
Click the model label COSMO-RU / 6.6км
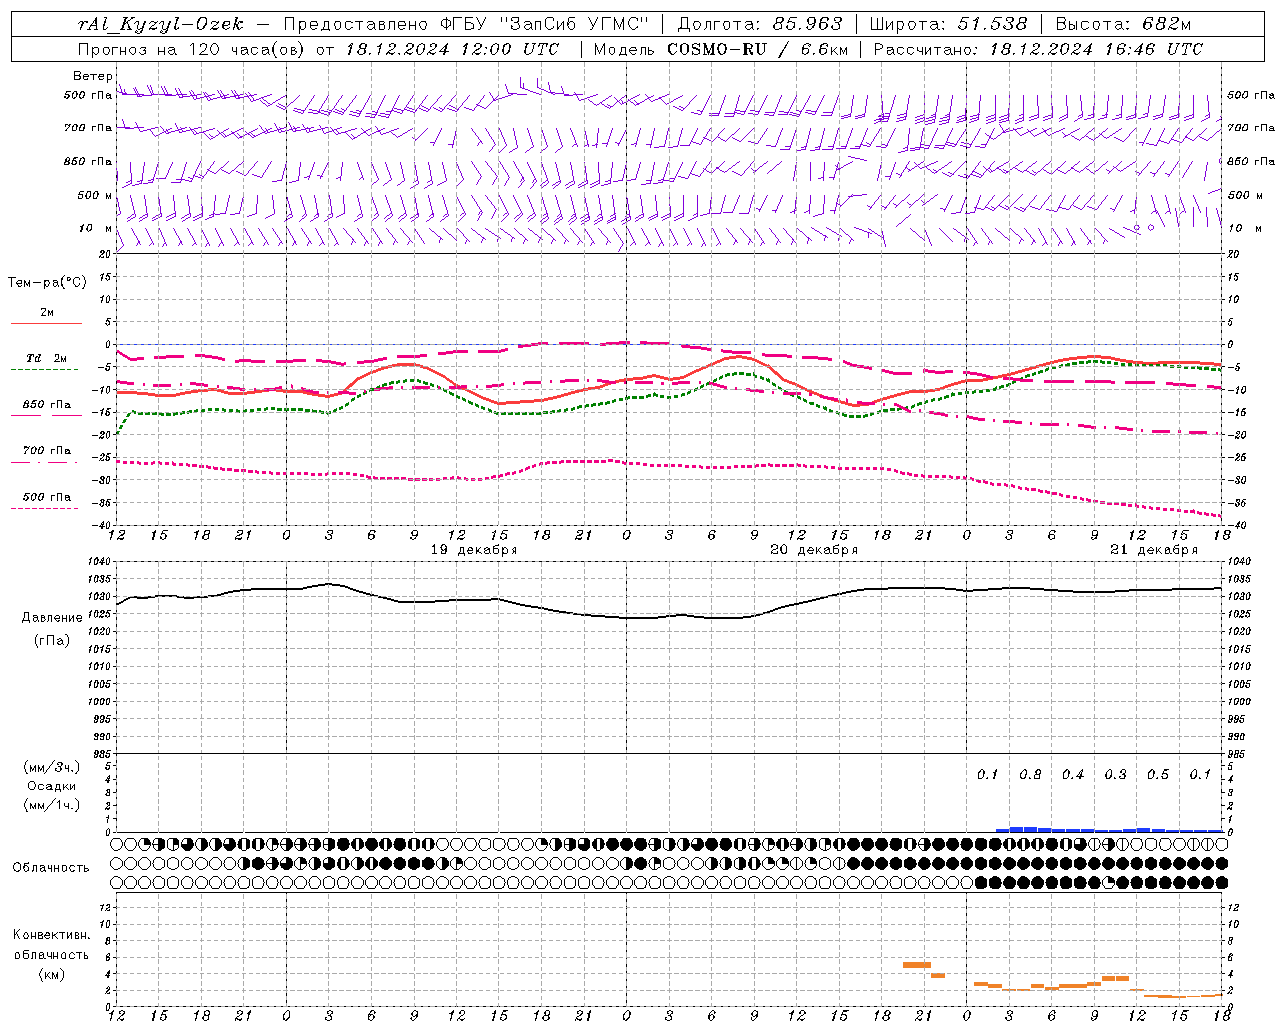tap(757, 49)
